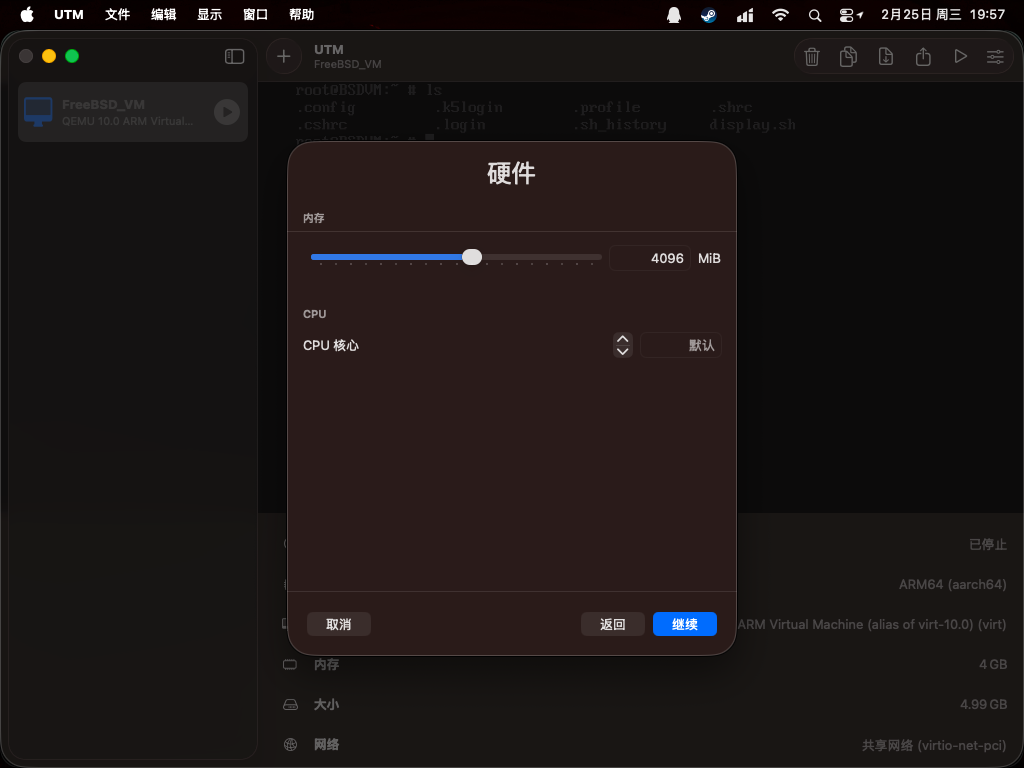The width and height of the screenshot is (1024, 768).
Task: Click the ARM64 (aarch64) architecture value
Action: click(953, 584)
